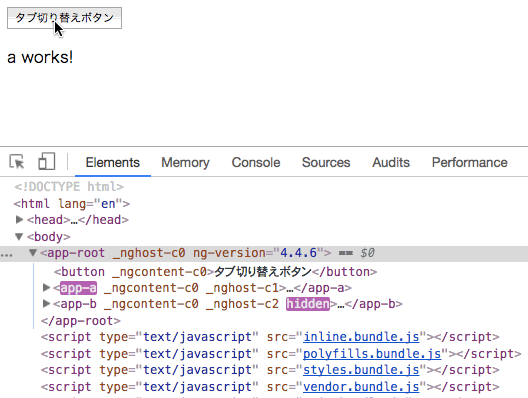Open the vendor.bundle.js source link
Viewport: 528px width, 398px height.
(x=361, y=387)
